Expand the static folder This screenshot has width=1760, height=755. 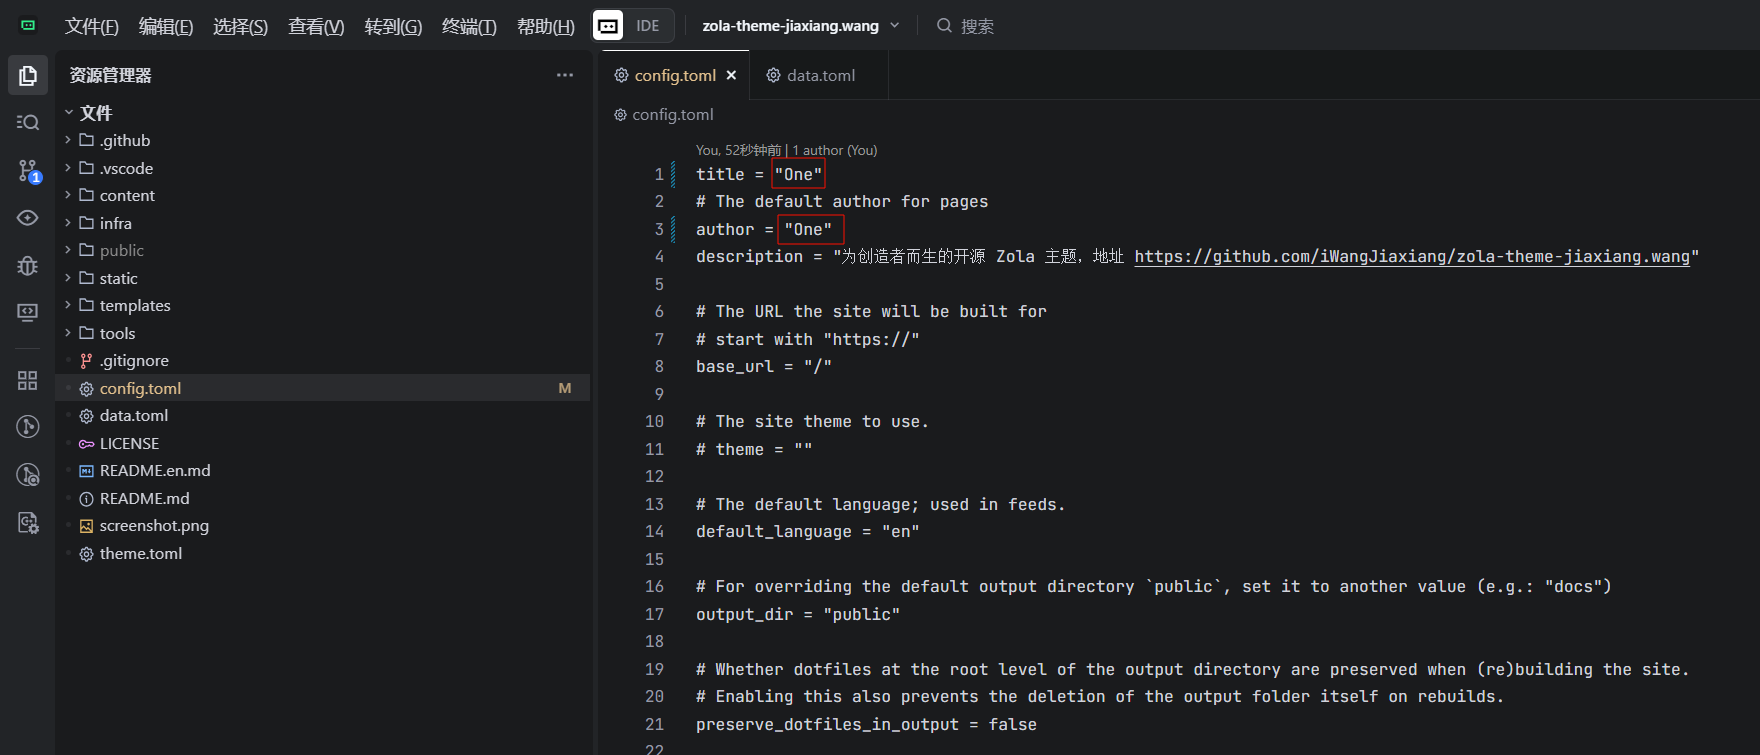pyautogui.click(x=68, y=278)
